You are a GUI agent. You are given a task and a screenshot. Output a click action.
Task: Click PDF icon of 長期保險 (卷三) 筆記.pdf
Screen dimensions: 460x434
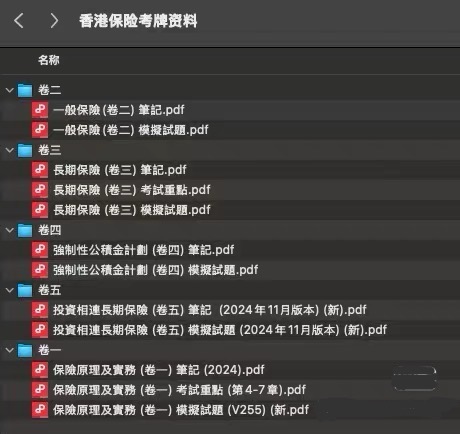click(x=40, y=170)
